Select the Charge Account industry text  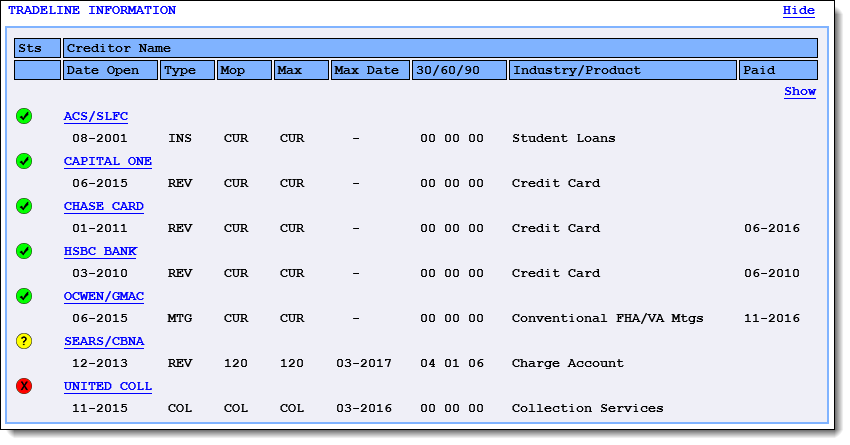tap(568, 363)
